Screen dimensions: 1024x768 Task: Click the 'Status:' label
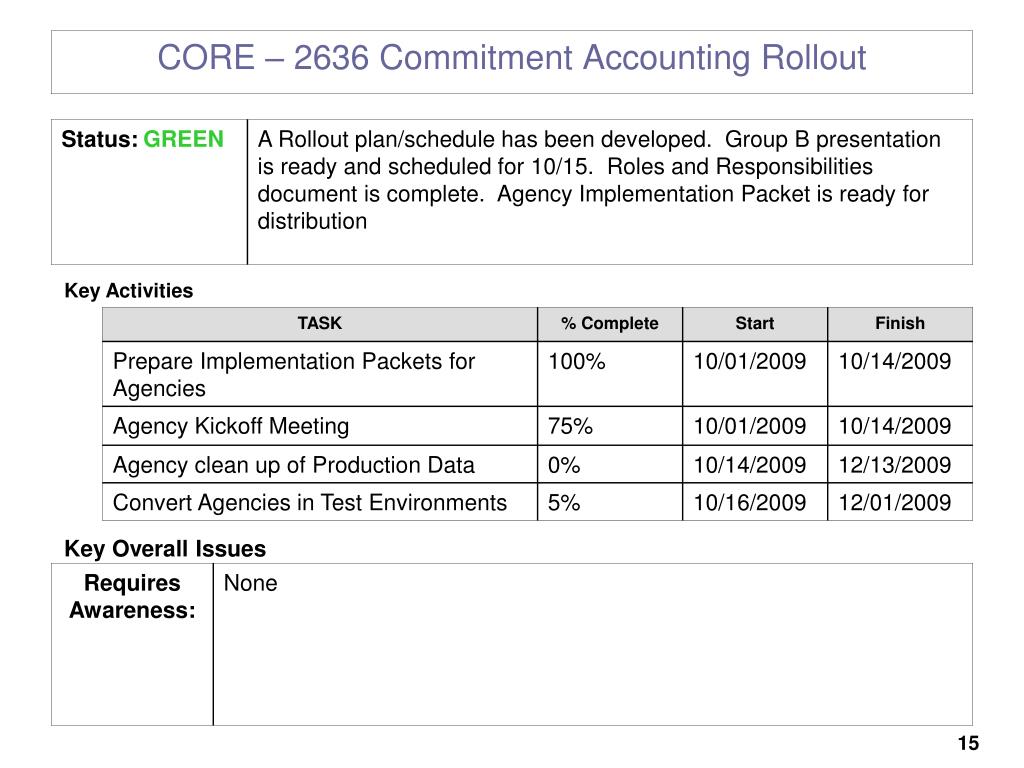[x=100, y=139]
